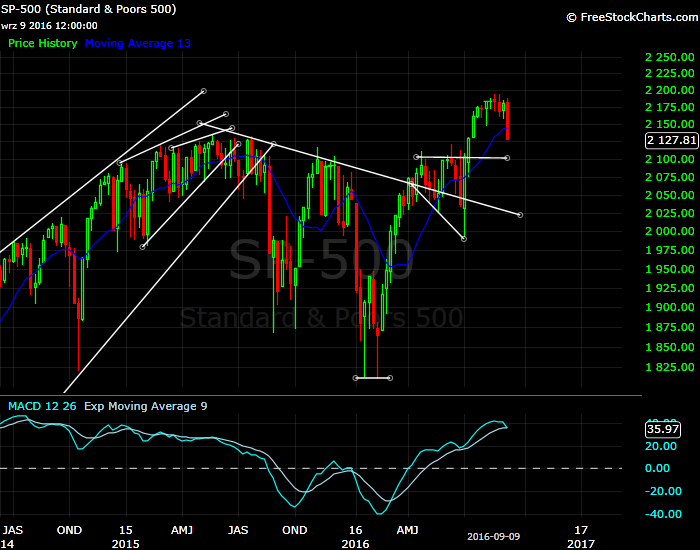
Task: Click the 2016-09-09 date marker on time axis
Action: coord(493,537)
